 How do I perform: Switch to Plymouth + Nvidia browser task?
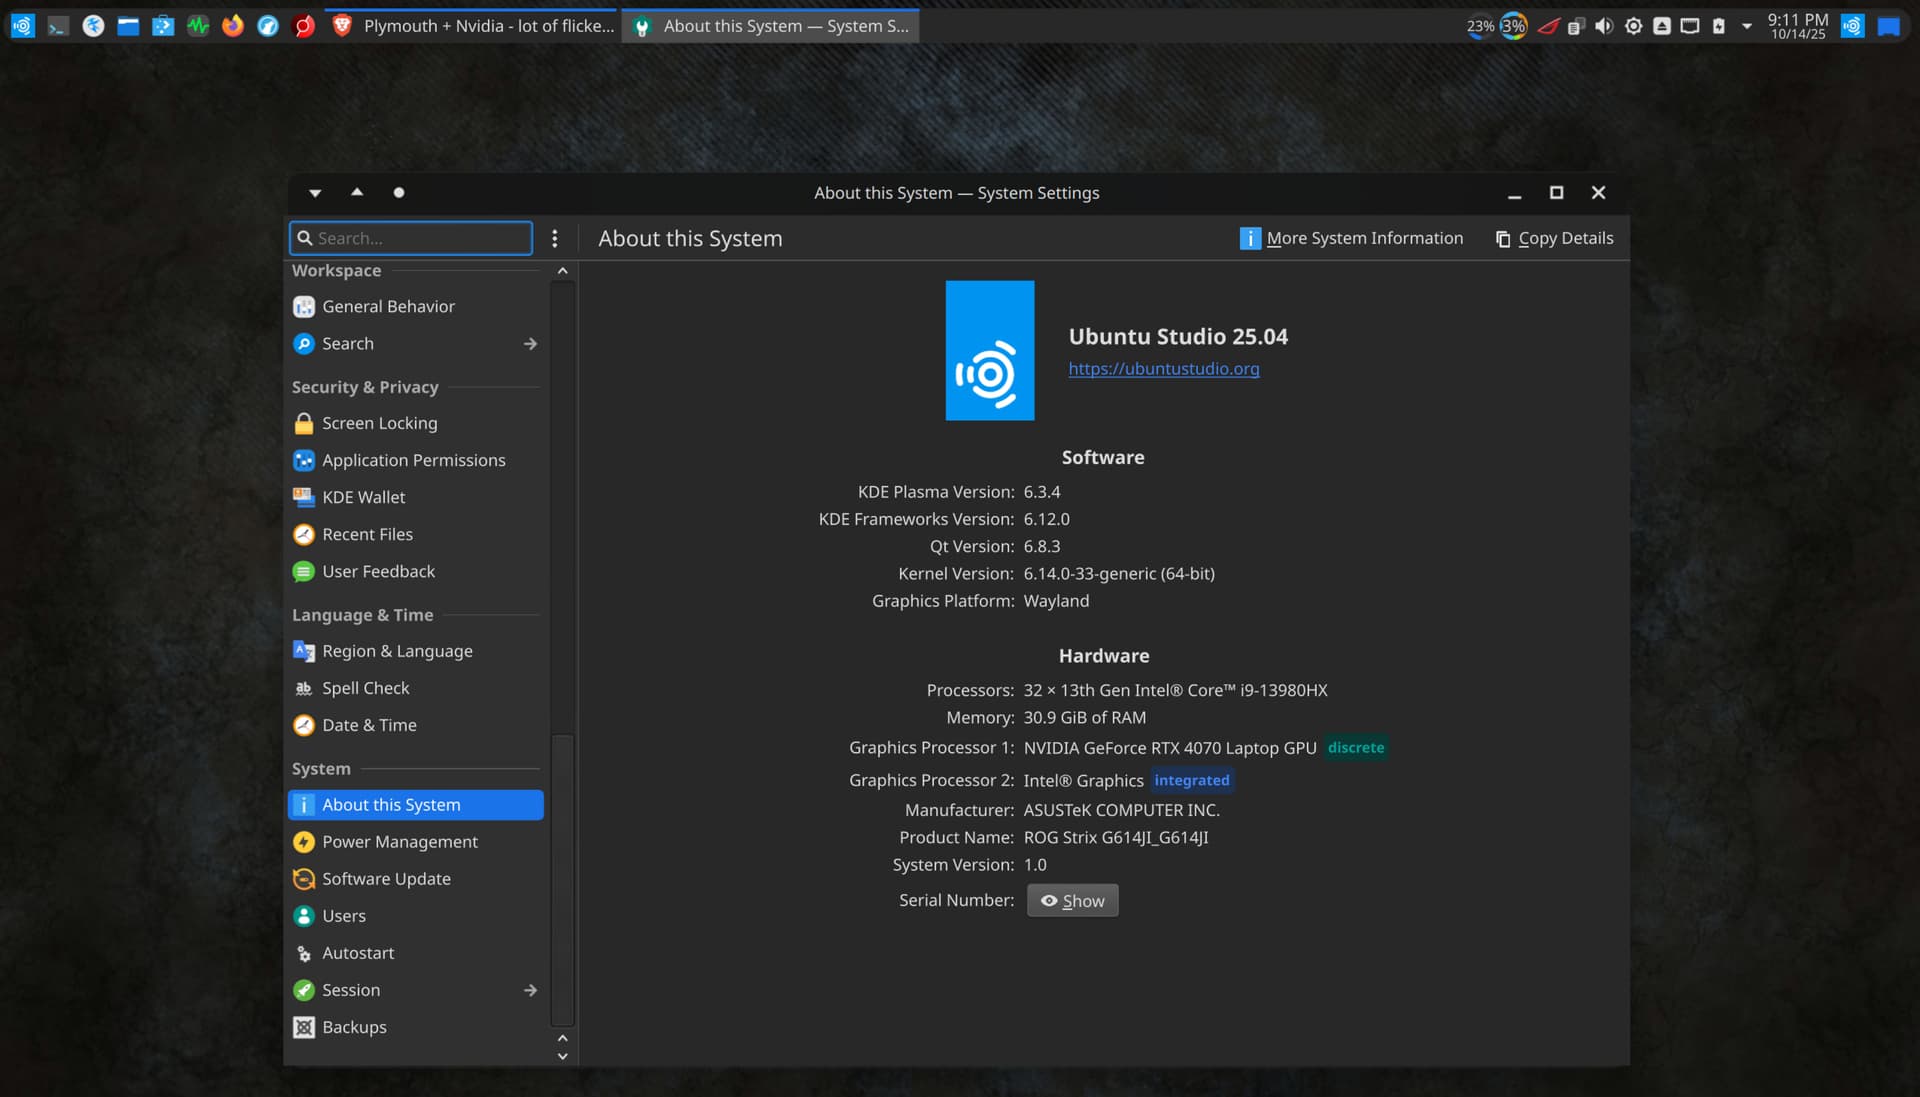pos(473,26)
